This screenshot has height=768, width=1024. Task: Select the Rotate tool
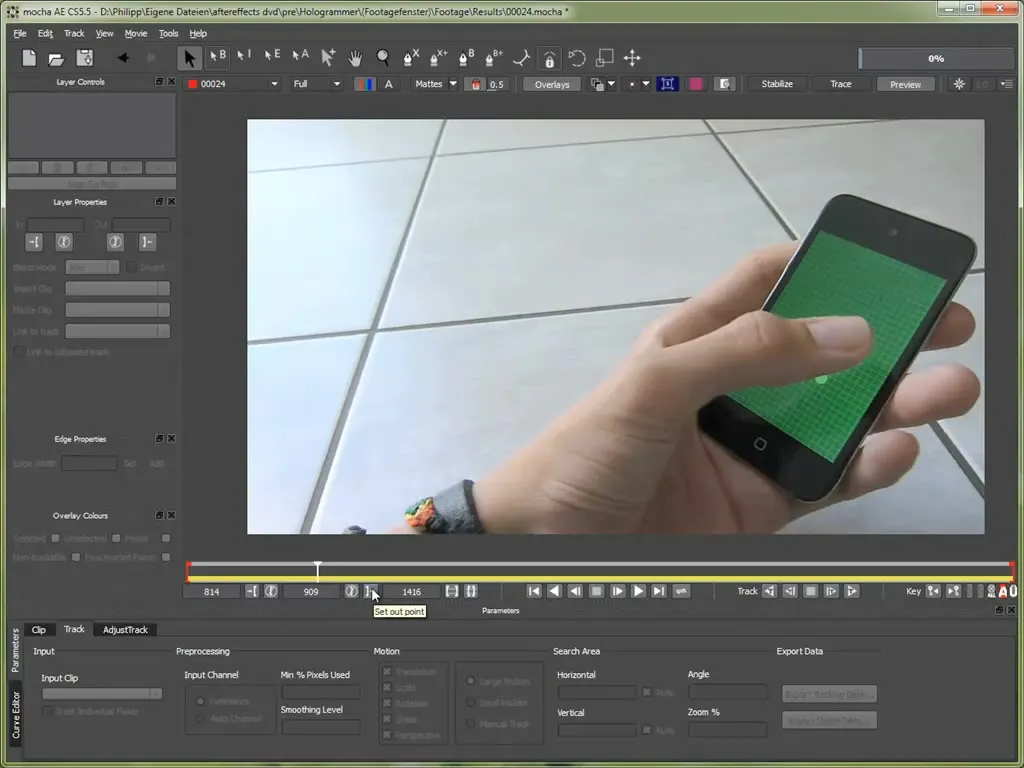[x=577, y=58]
